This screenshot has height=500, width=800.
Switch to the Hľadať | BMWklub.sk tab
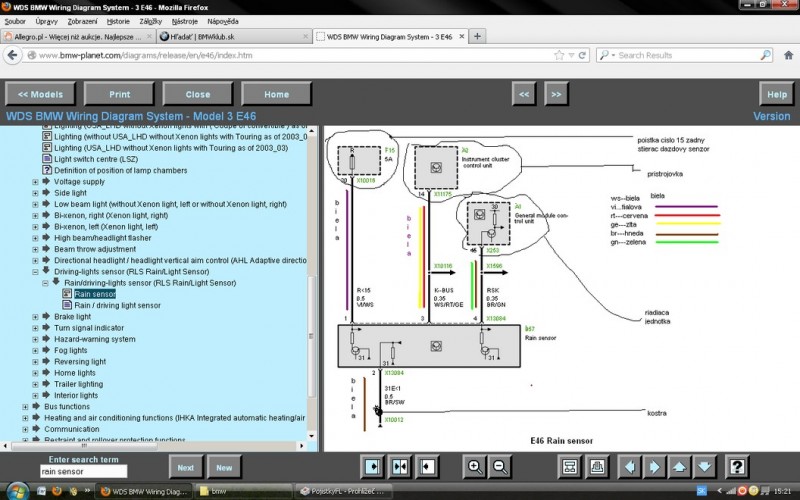[x=234, y=36]
